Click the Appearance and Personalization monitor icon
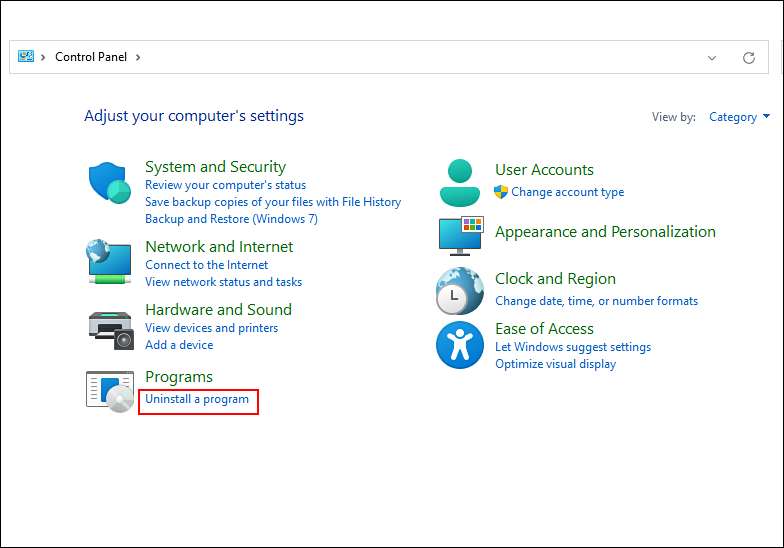 461,236
